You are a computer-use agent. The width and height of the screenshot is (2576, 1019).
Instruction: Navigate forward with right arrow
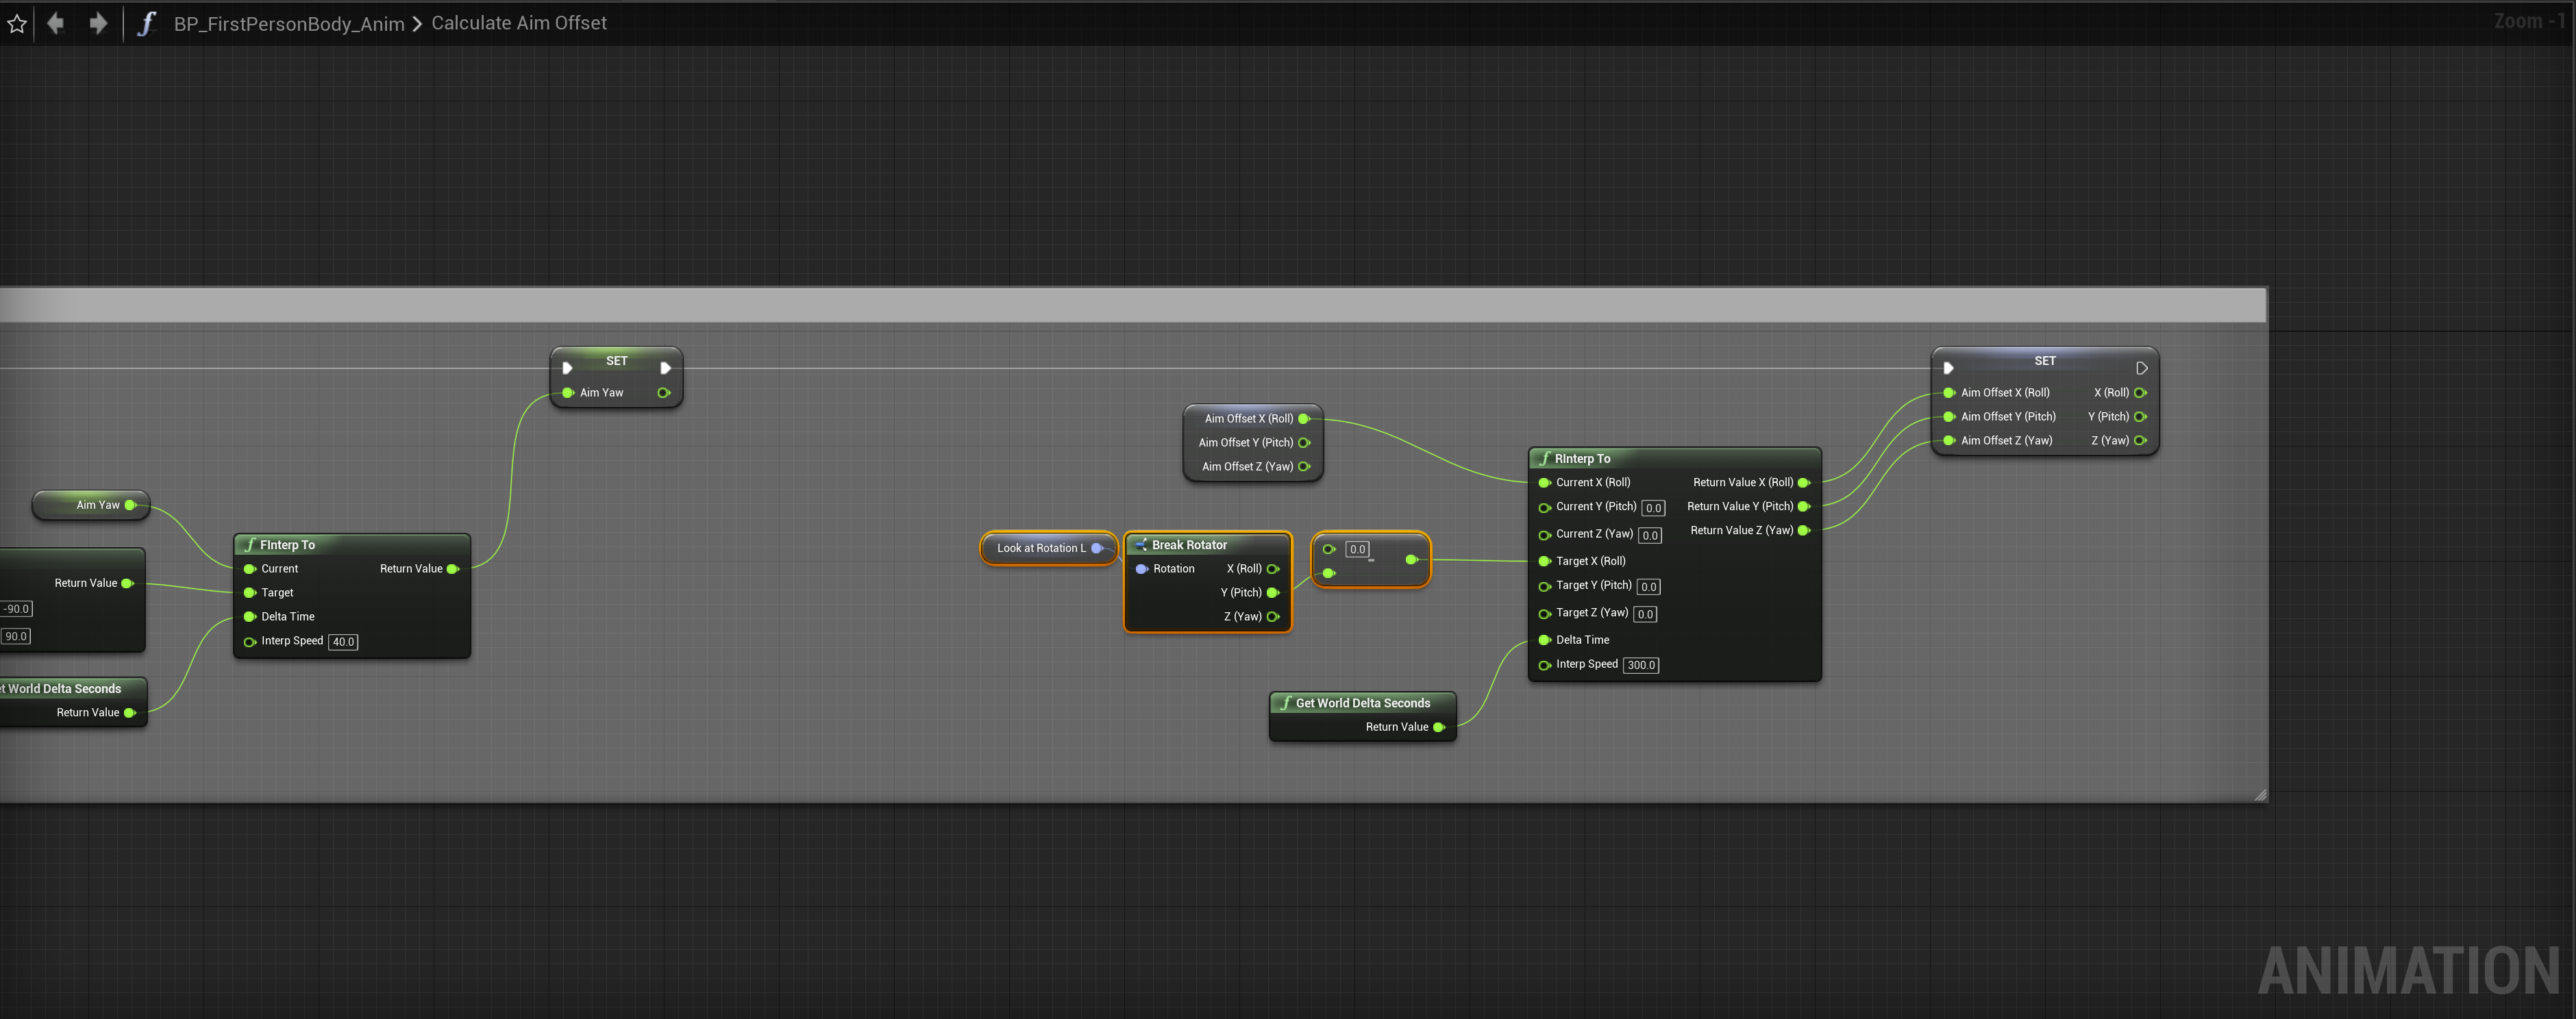pos(98,23)
